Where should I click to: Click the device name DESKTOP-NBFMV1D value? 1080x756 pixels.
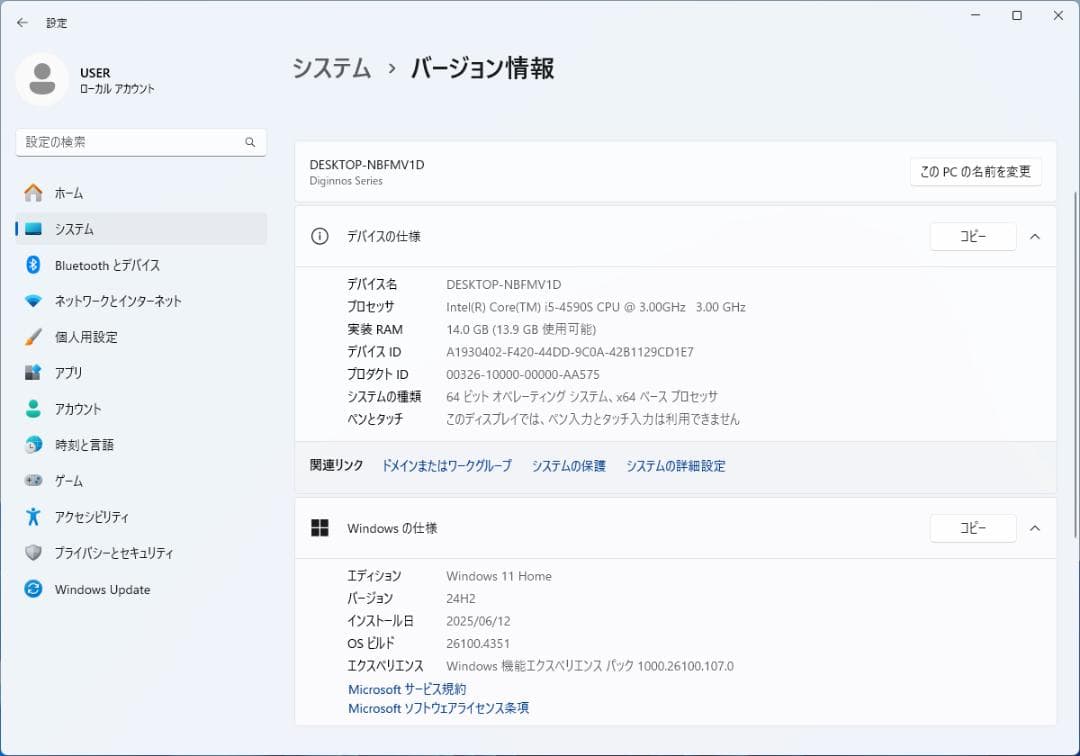503,284
